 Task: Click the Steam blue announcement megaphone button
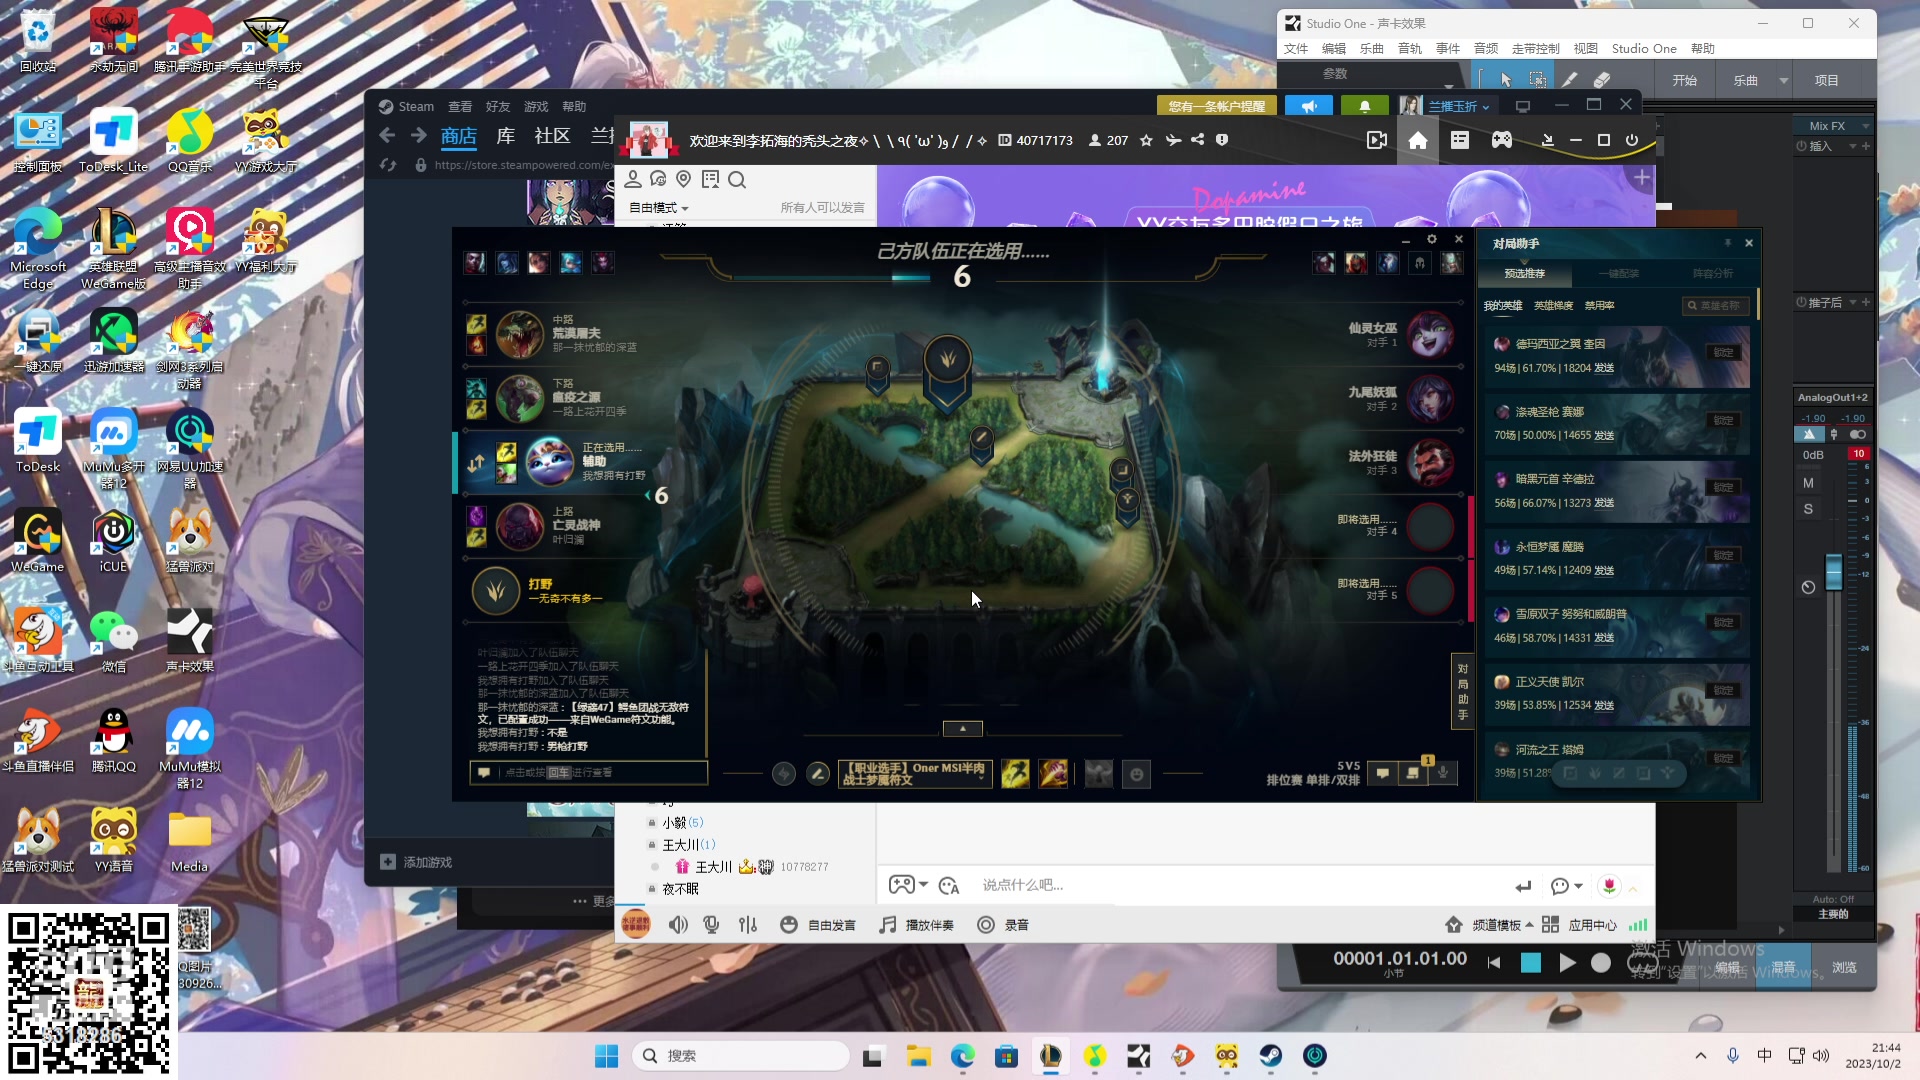pyautogui.click(x=1309, y=106)
